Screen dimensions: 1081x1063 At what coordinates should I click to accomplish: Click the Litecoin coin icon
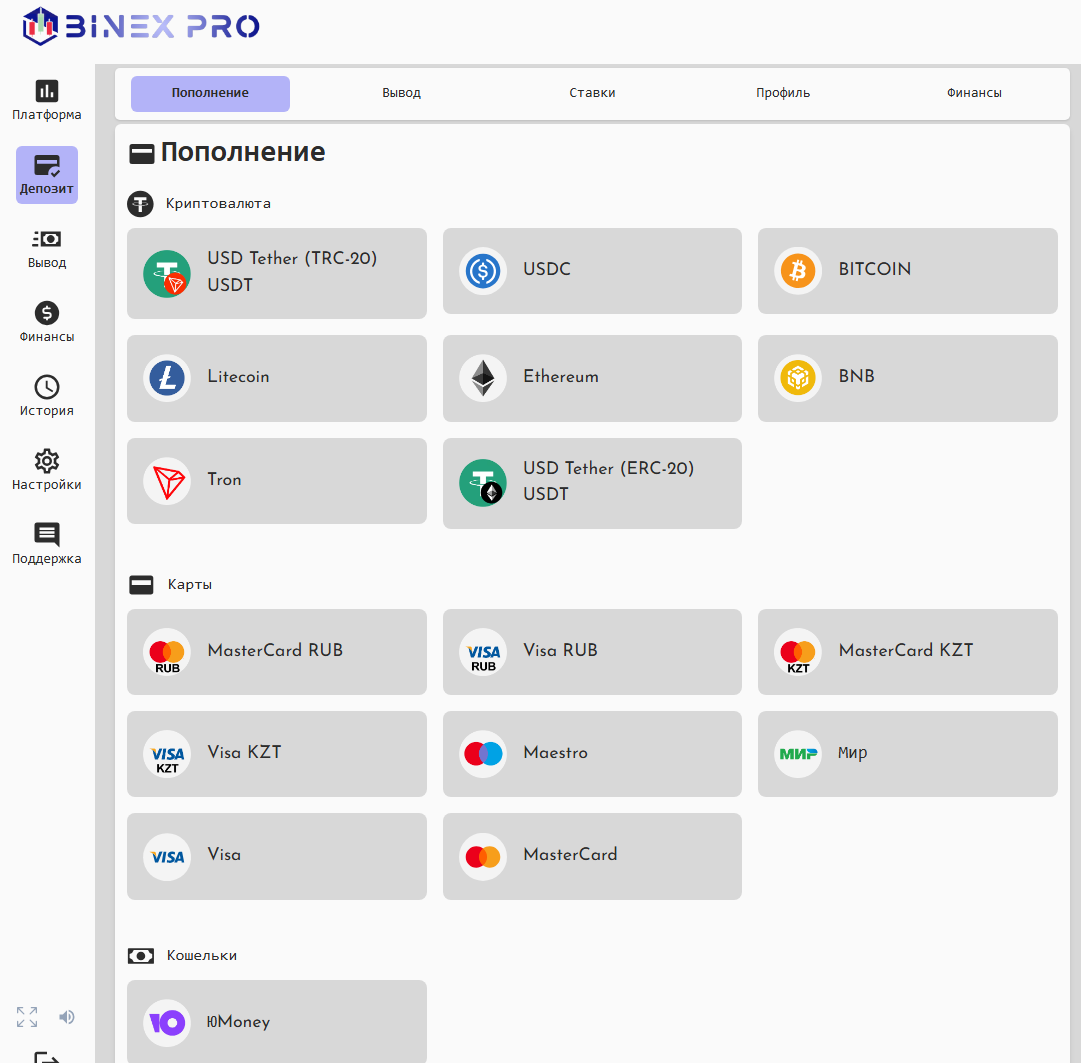[x=167, y=378]
